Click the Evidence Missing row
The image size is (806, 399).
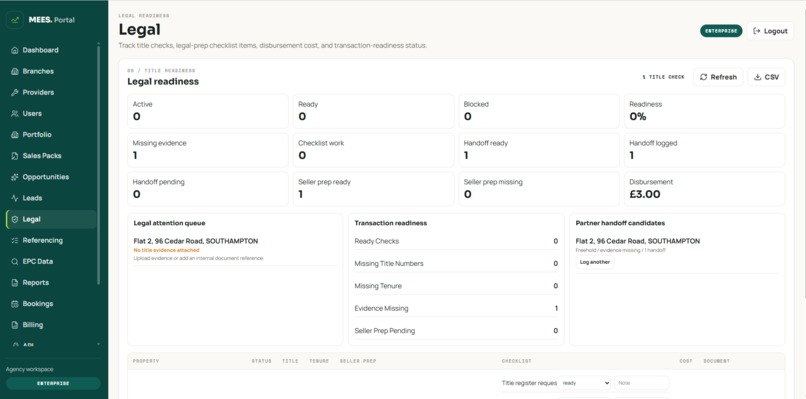[456, 309]
